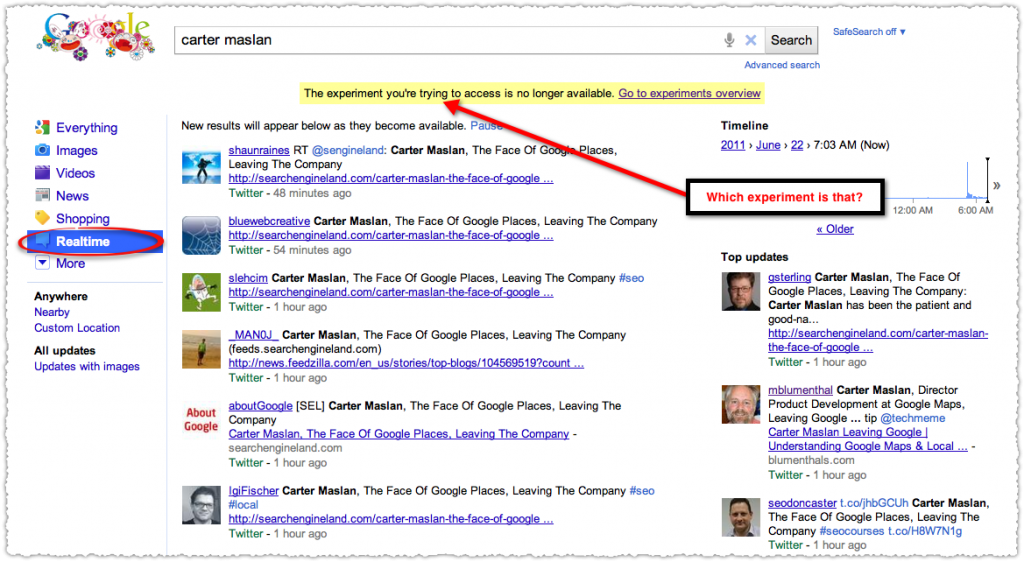Open aboutGoogle username link
The image size is (1024, 562).
point(261,406)
